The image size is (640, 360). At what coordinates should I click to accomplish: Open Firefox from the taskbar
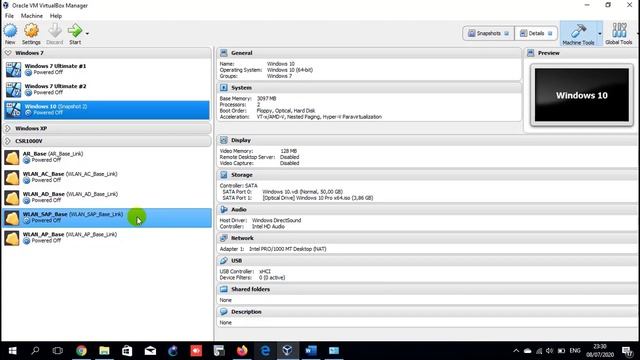(242, 351)
